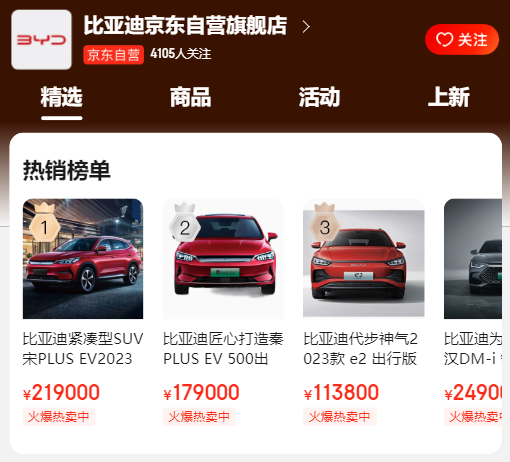Click 火爆热卖中 tag under ¥179000
The width and height of the screenshot is (510, 462).
point(199,417)
